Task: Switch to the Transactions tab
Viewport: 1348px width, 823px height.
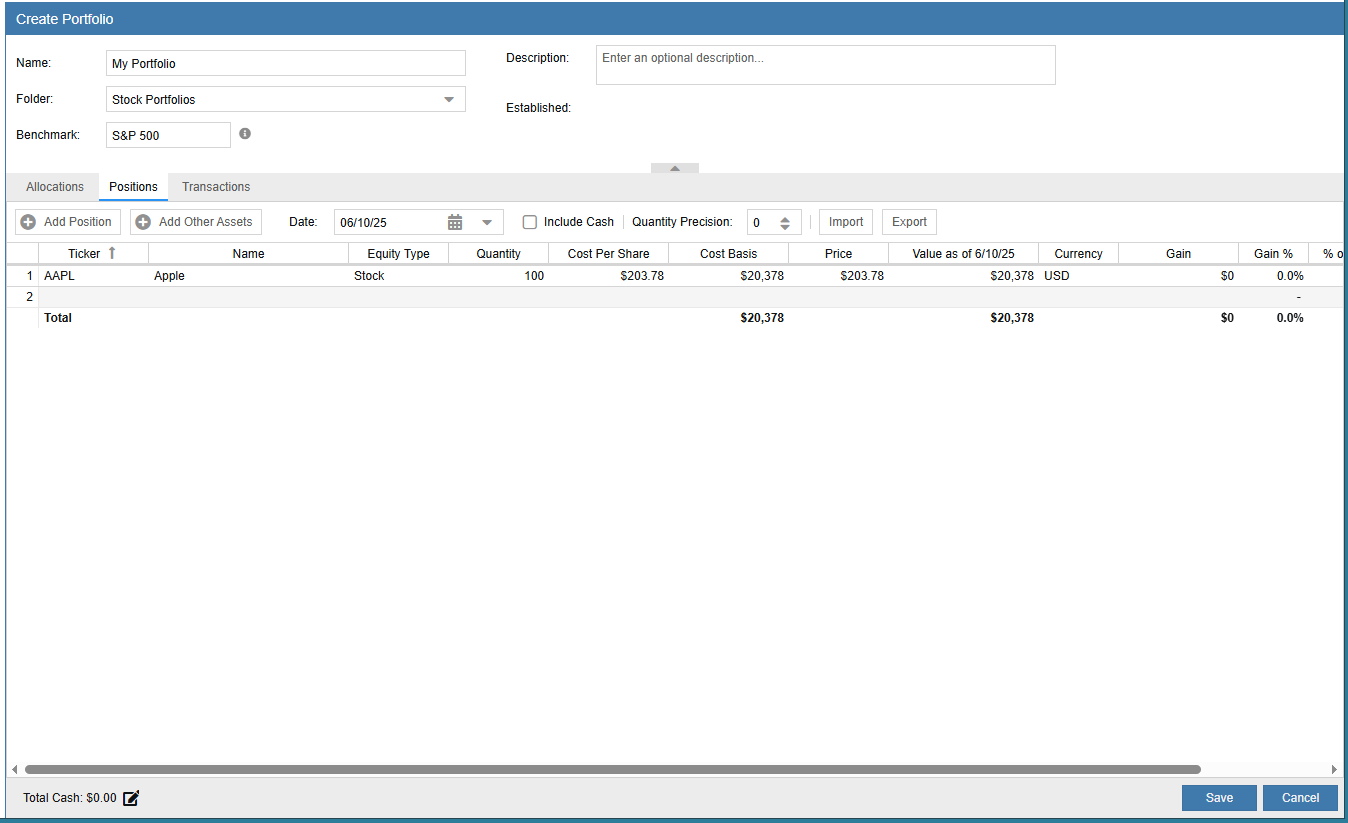Action: click(x=216, y=187)
